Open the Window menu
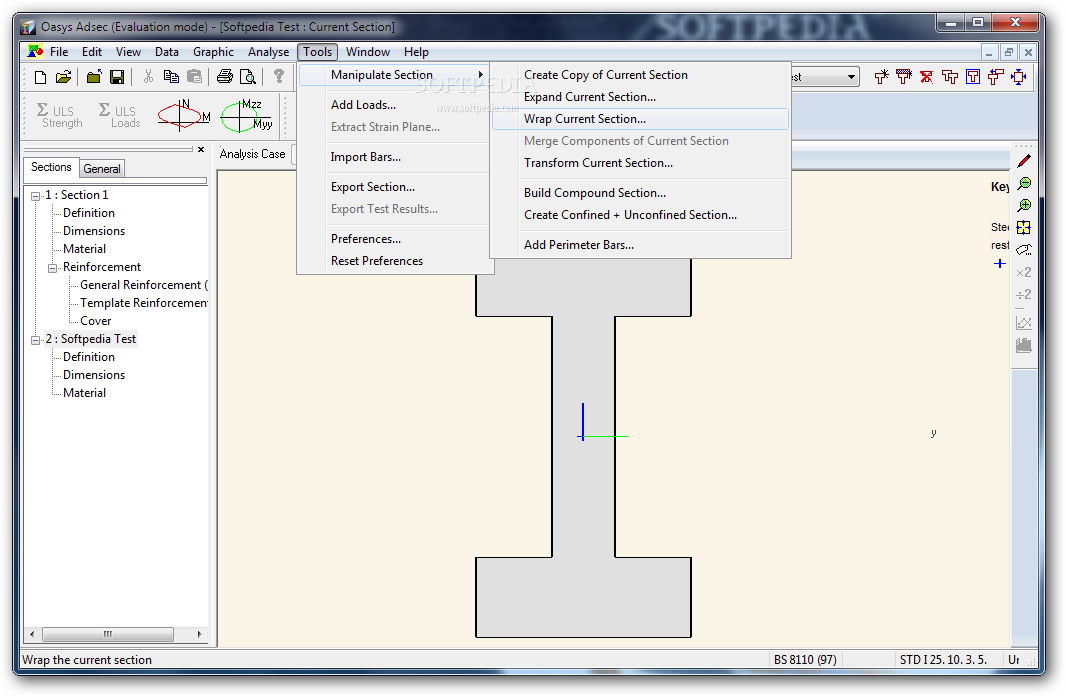 pos(368,52)
